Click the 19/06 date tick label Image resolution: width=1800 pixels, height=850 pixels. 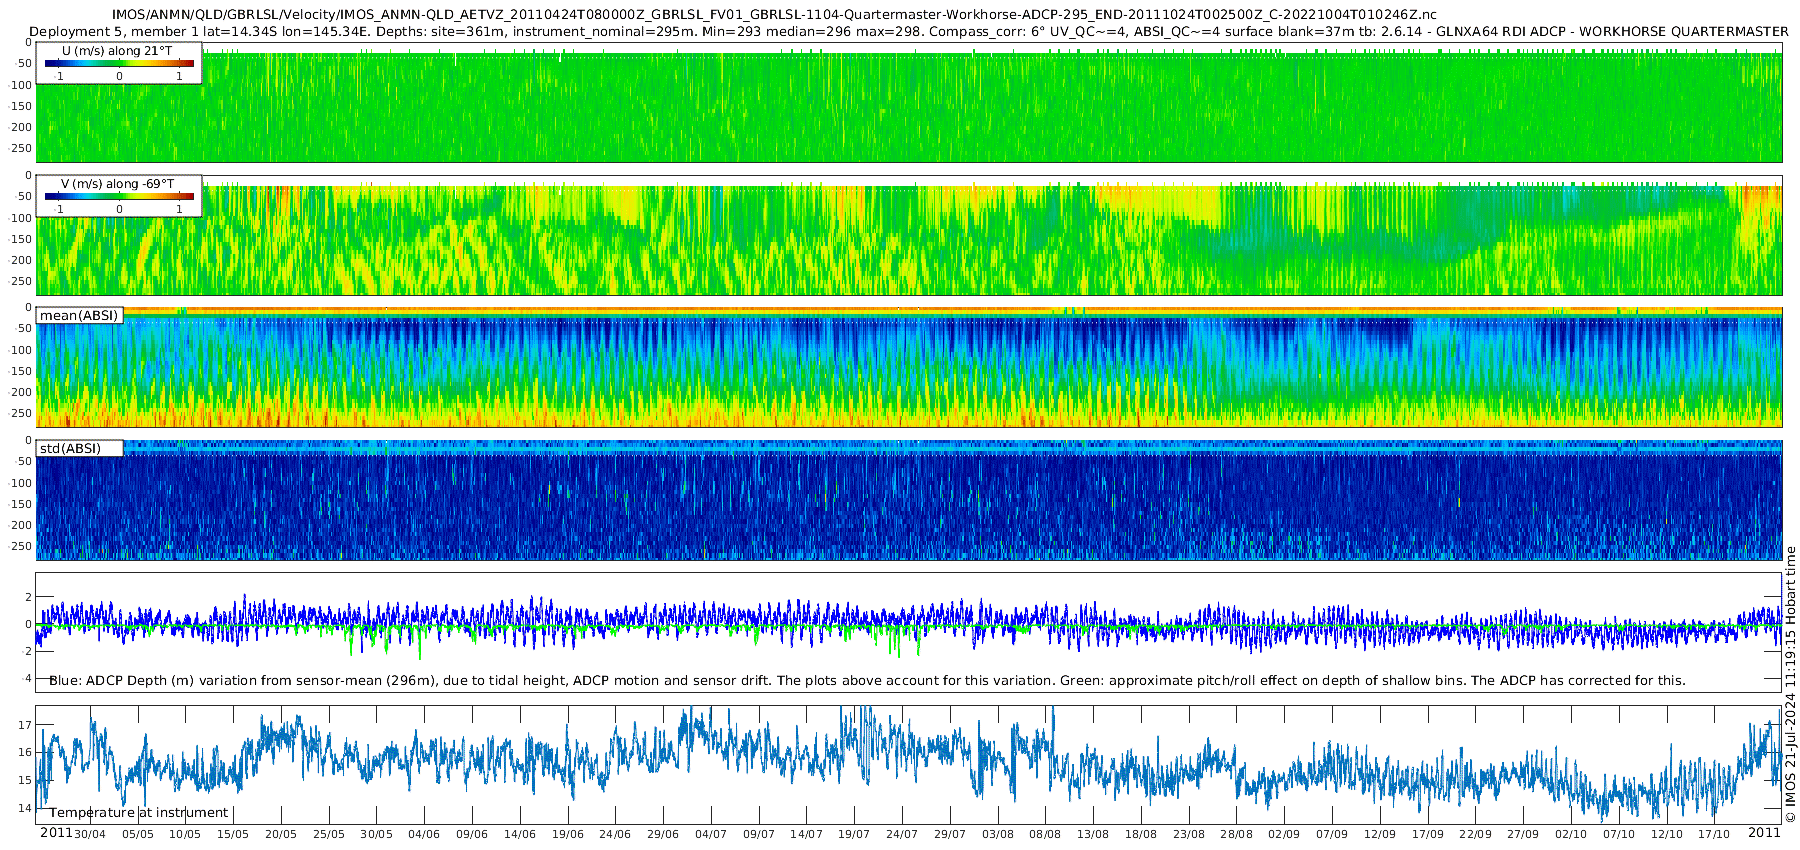point(567,834)
